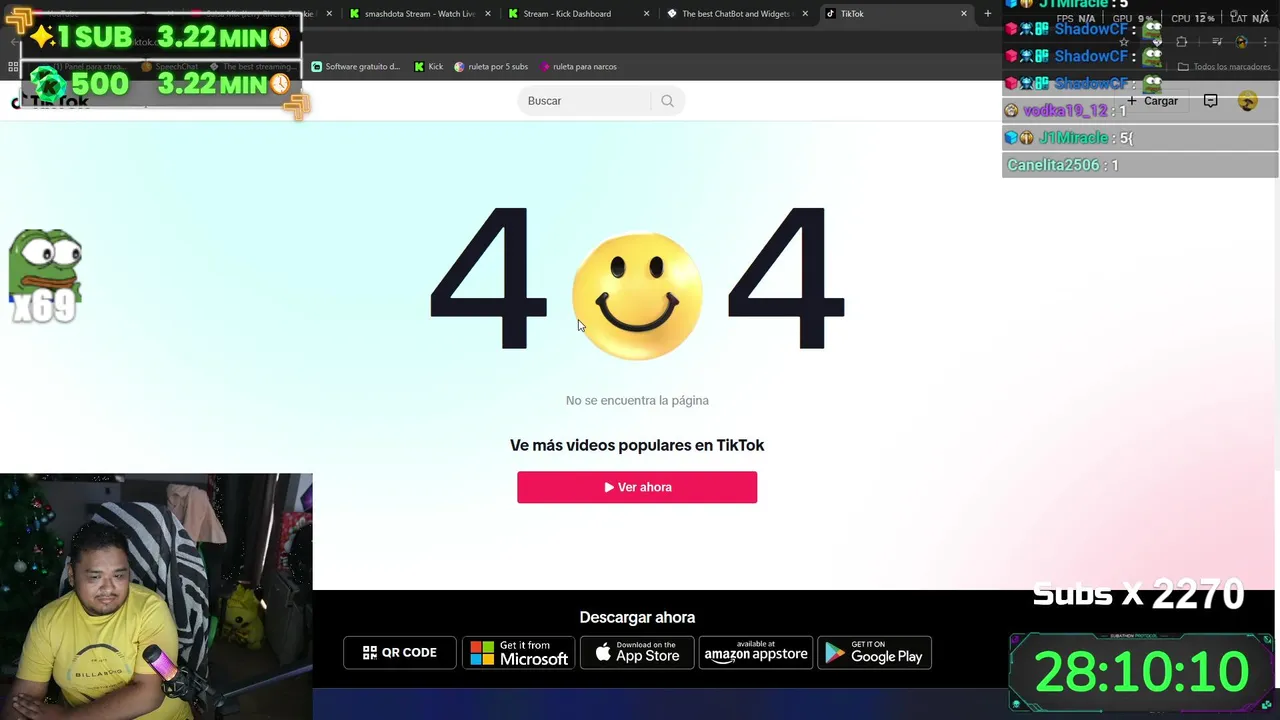Click the 'Descargar ahora' heading
Image resolution: width=1280 pixels, height=720 pixels.
pos(637,617)
